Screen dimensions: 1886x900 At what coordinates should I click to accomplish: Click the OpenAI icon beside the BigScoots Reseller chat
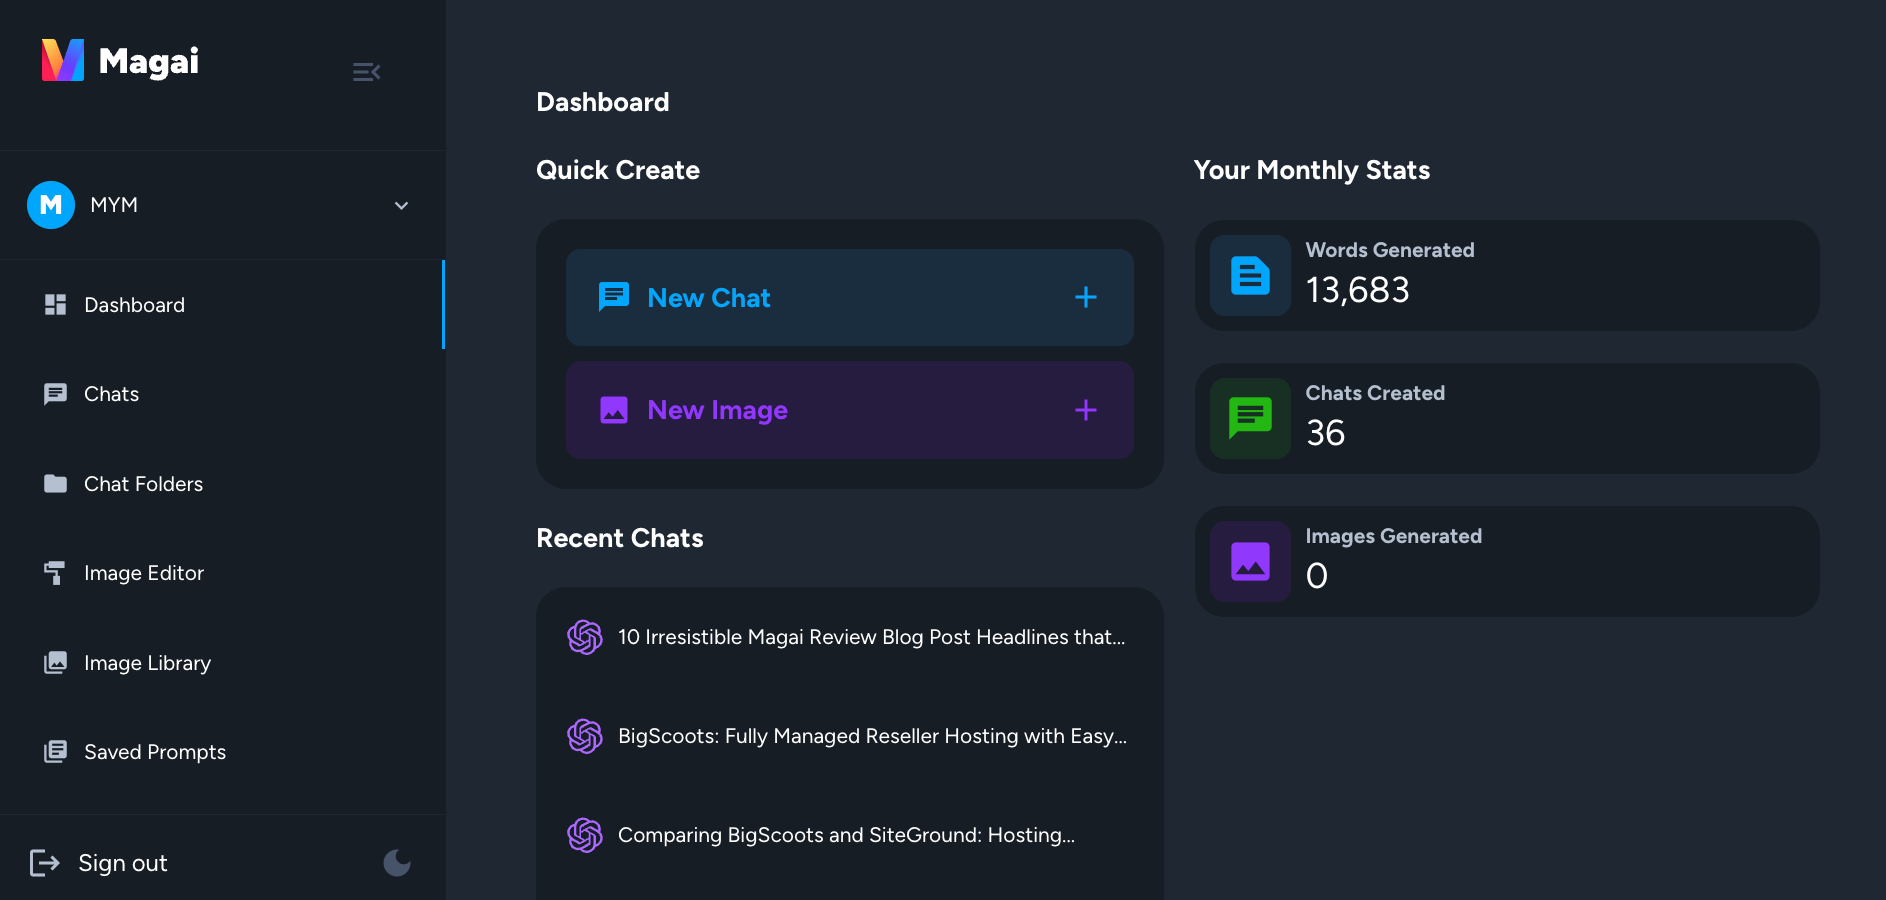pyautogui.click(x=585, y=736)
